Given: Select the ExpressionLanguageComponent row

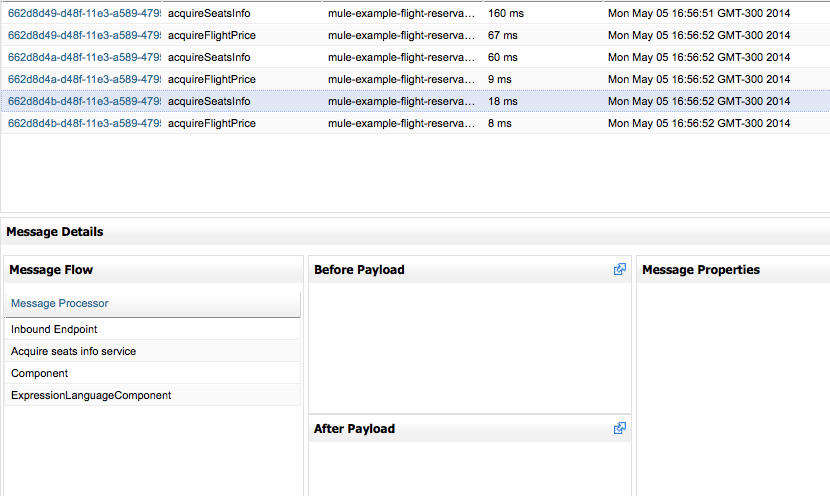Looking at the screenshot, I should tap(91, 395).
